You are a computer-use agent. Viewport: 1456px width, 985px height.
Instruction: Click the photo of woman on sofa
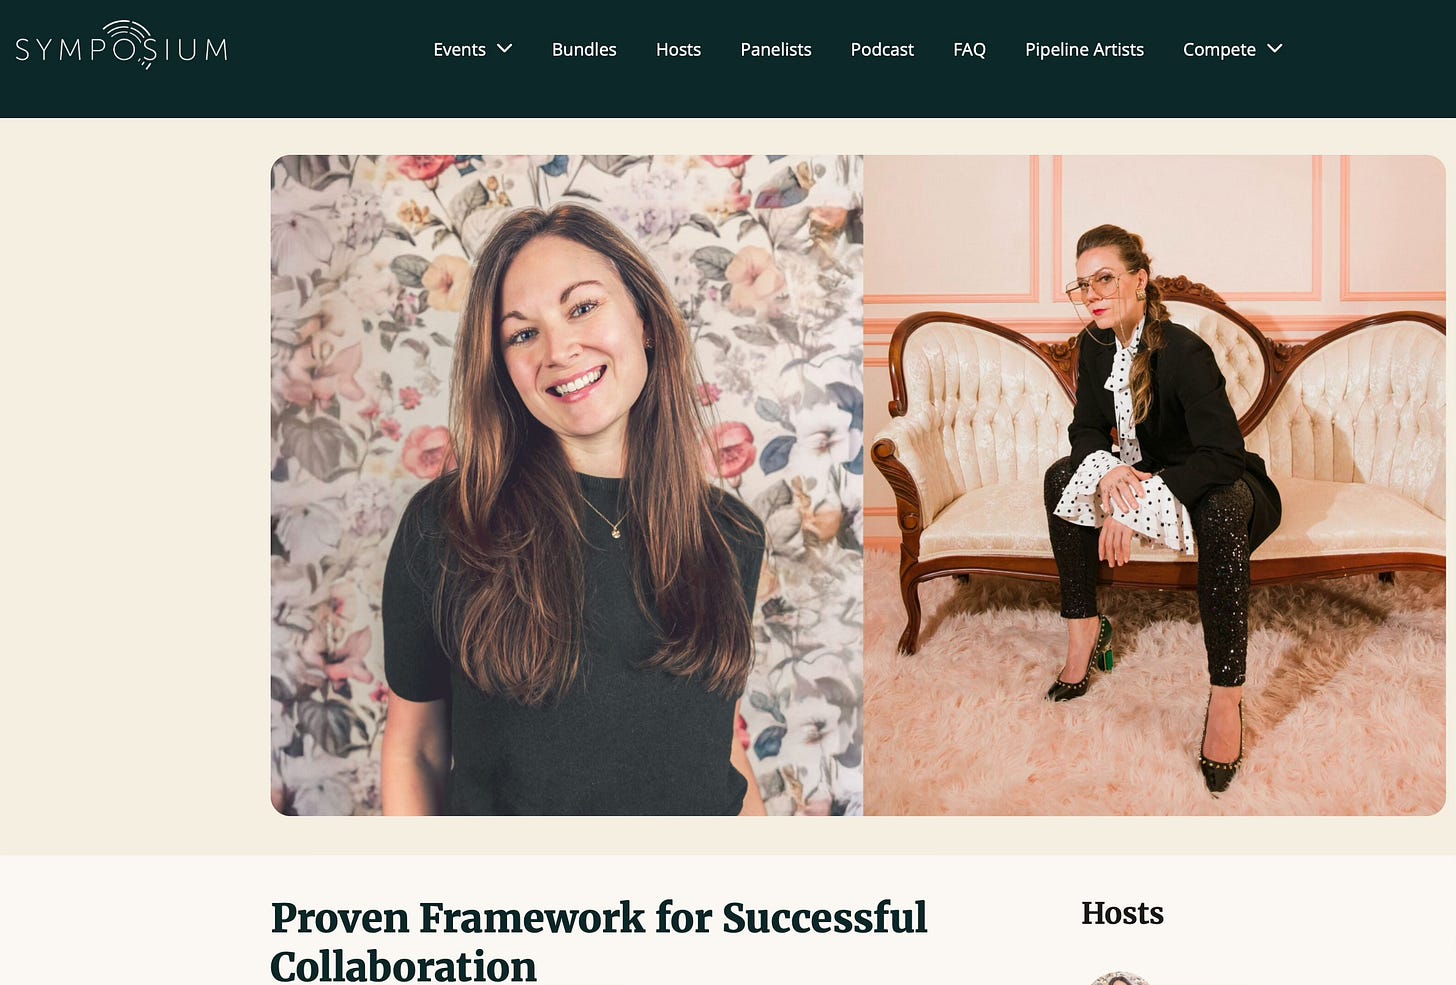[1154, 485]
